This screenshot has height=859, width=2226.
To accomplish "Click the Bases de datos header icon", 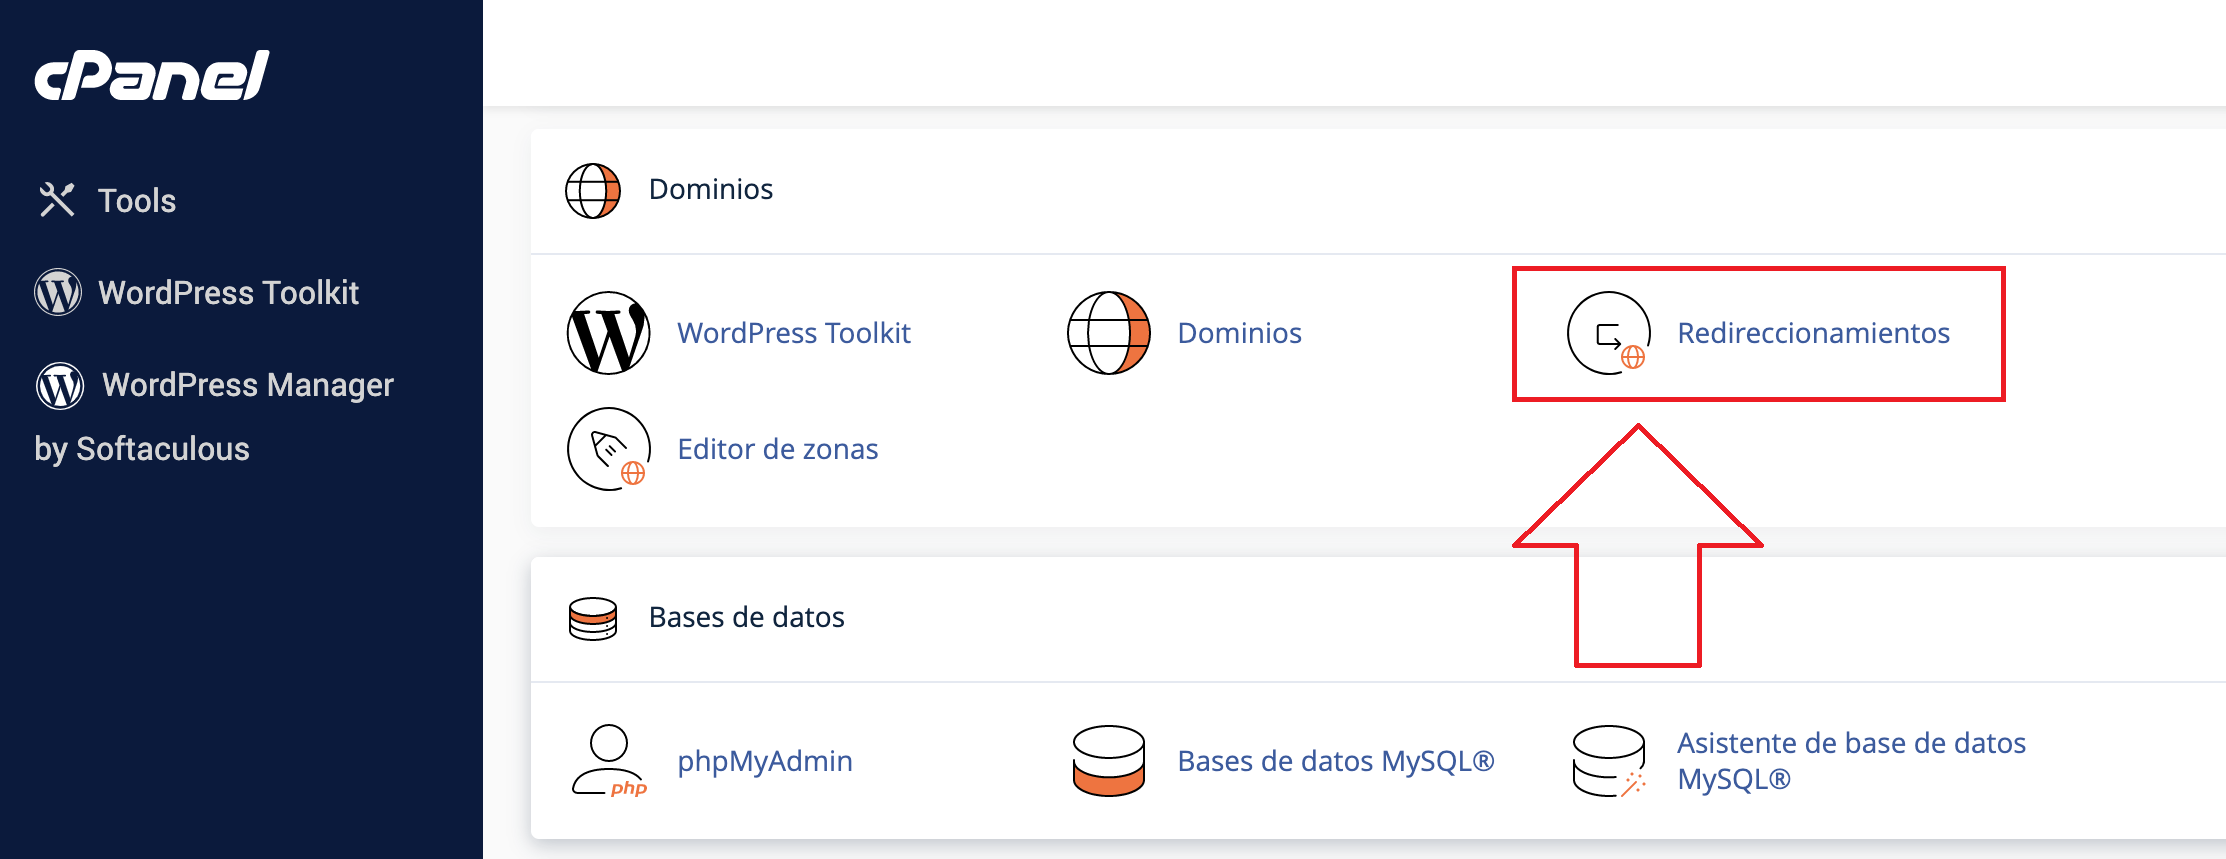I will tap(593, 618).
